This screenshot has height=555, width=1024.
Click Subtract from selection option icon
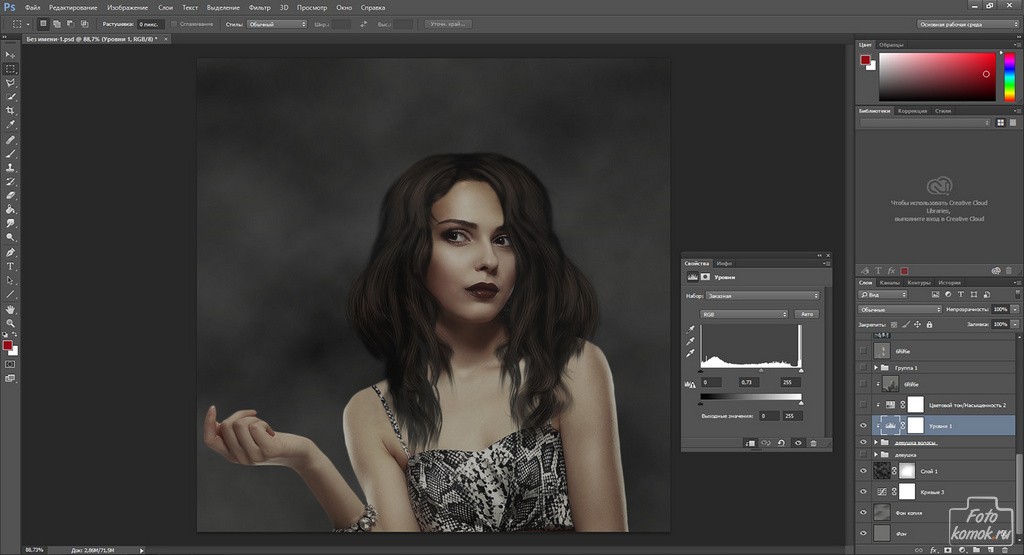point(71,24)
